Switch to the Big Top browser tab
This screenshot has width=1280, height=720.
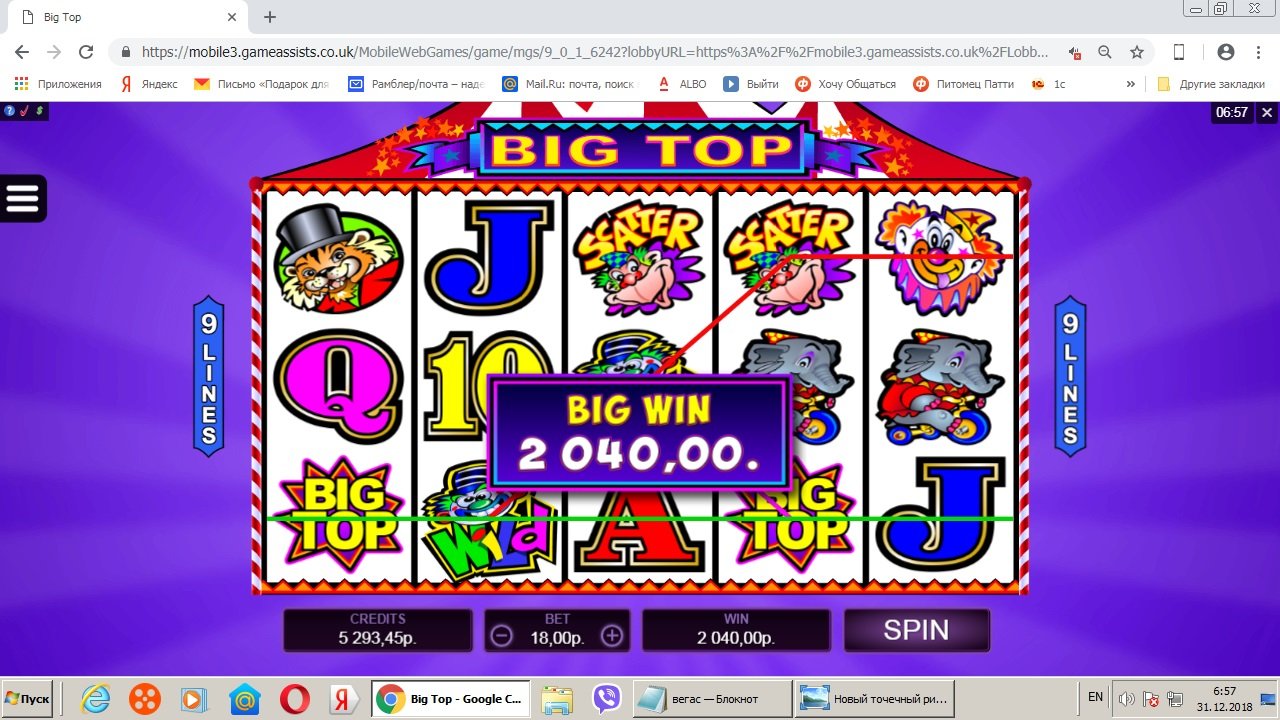tap(129, 17)
